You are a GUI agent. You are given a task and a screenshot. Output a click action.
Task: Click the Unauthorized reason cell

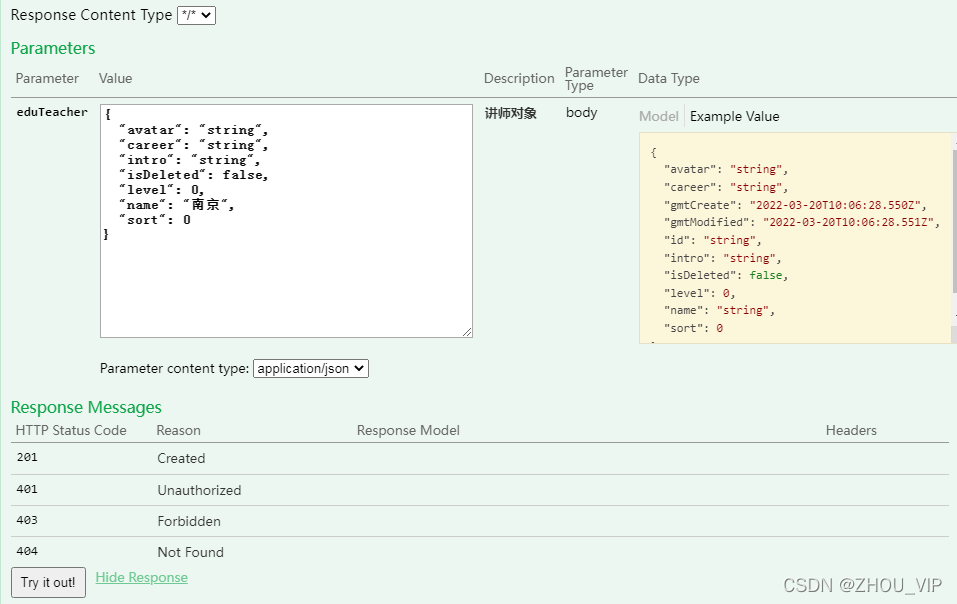[199, 490]
